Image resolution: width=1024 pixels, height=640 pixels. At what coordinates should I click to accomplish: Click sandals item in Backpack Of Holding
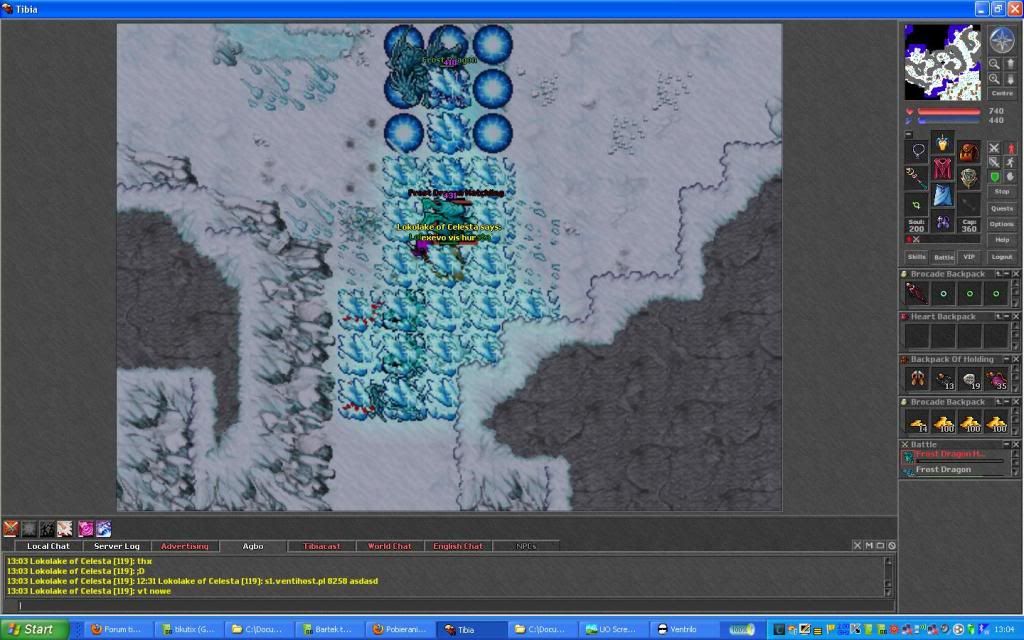pyautogui.click(x=916, y=378)
